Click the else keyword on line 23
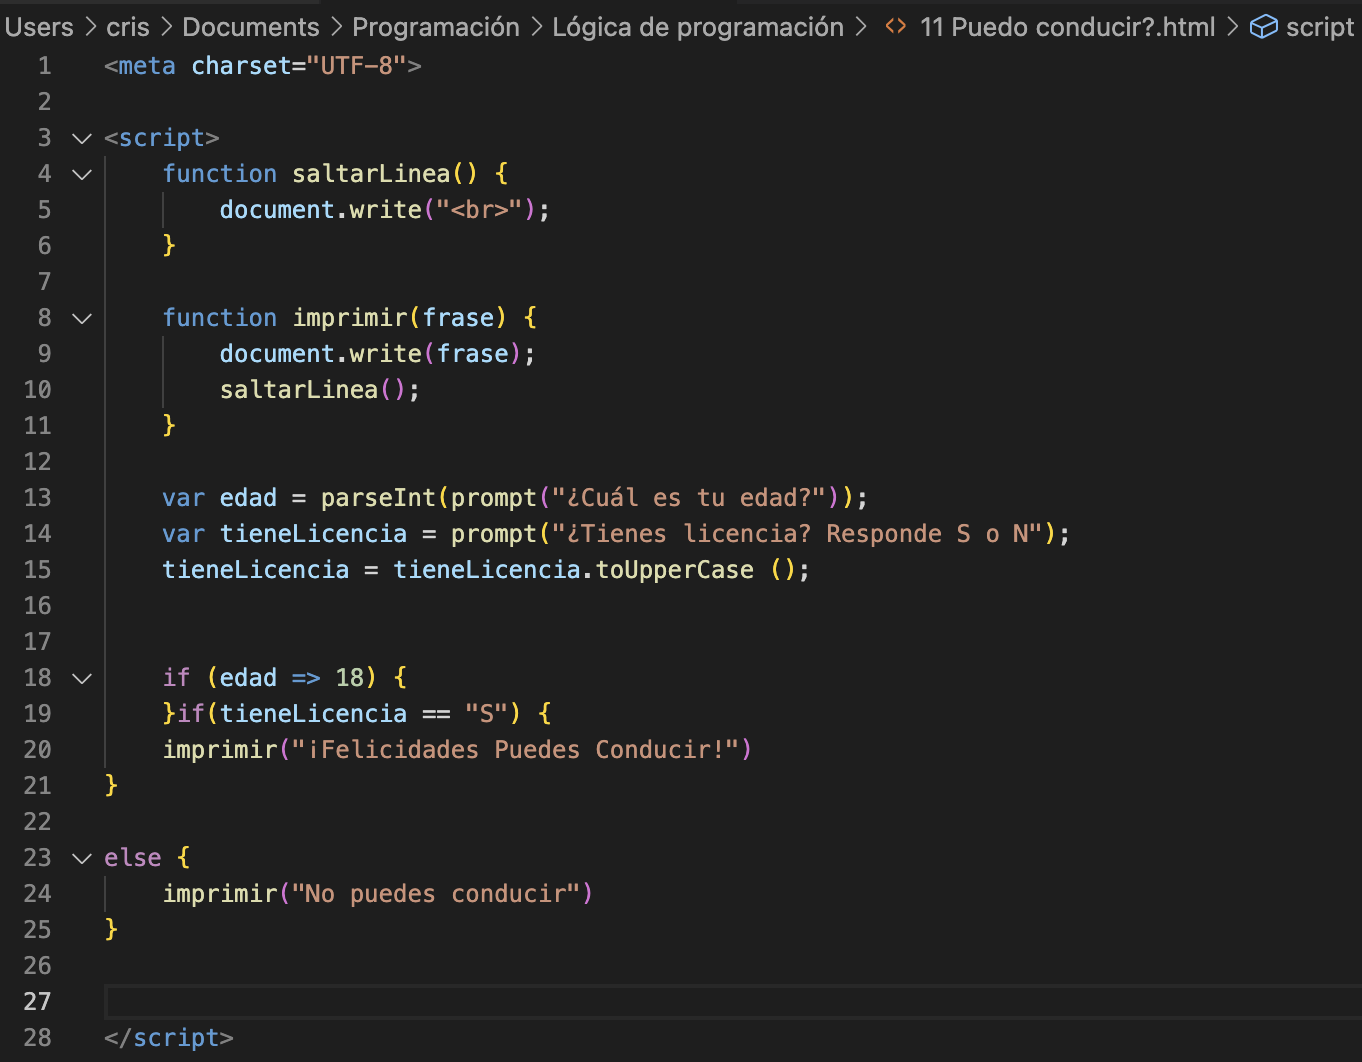 [133, 858]
